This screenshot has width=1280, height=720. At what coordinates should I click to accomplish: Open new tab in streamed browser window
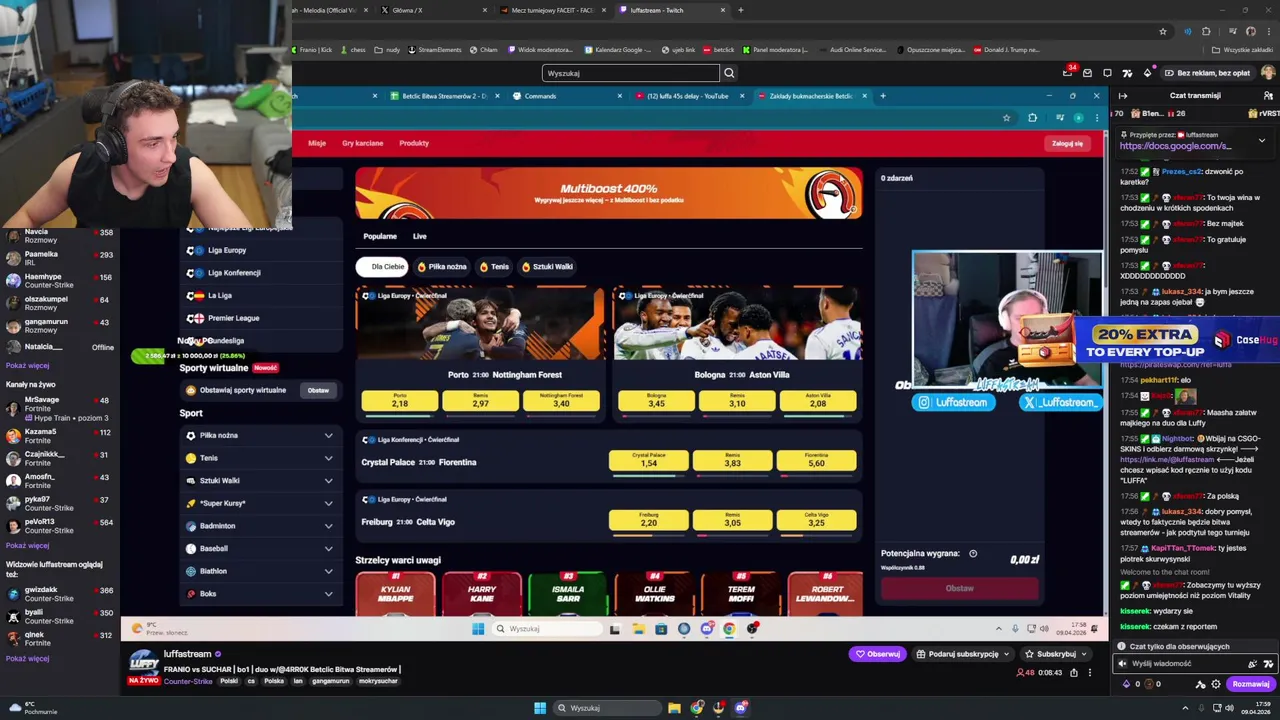882,96
